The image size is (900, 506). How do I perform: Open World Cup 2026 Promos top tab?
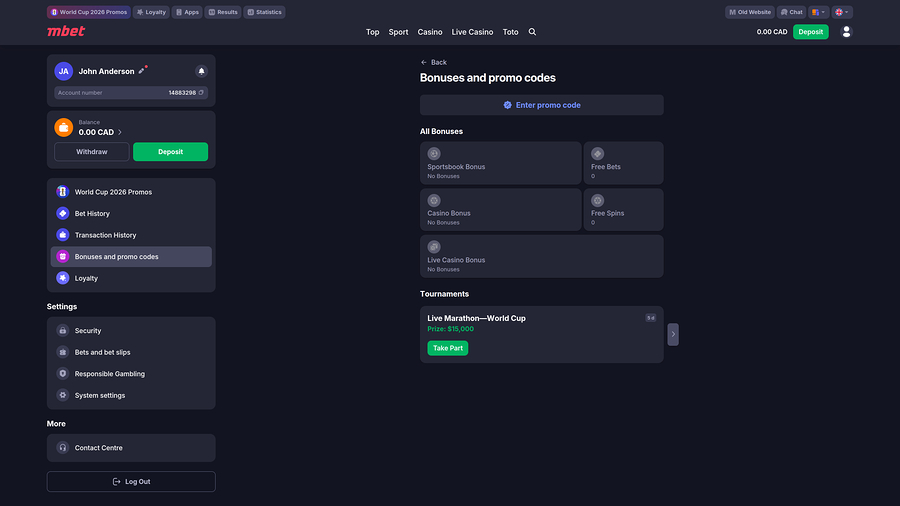pos(89,12)
